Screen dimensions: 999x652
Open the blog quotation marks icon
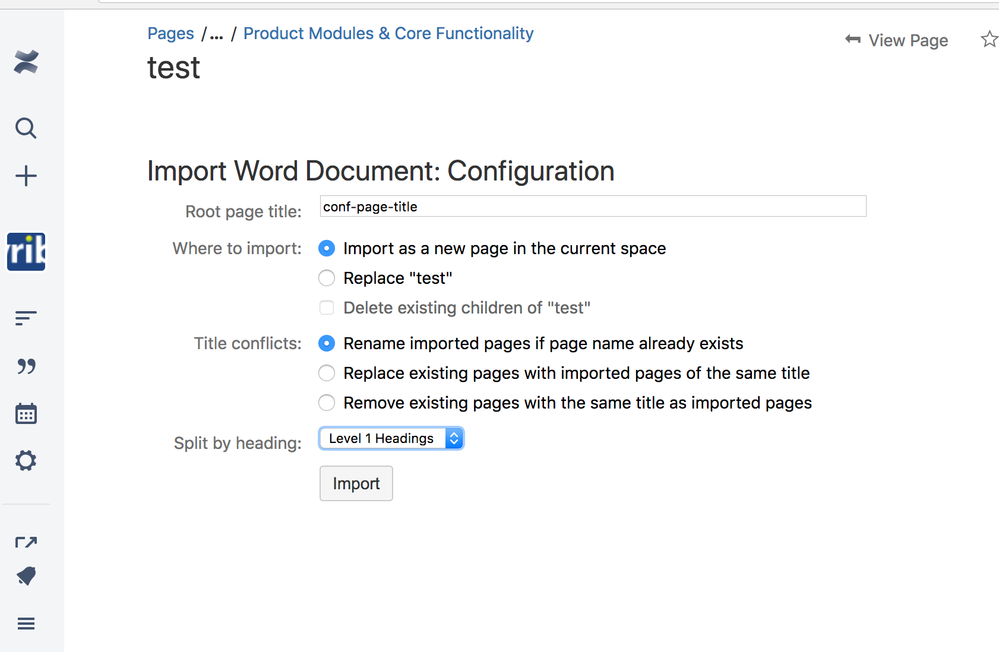tap(26, 366)
